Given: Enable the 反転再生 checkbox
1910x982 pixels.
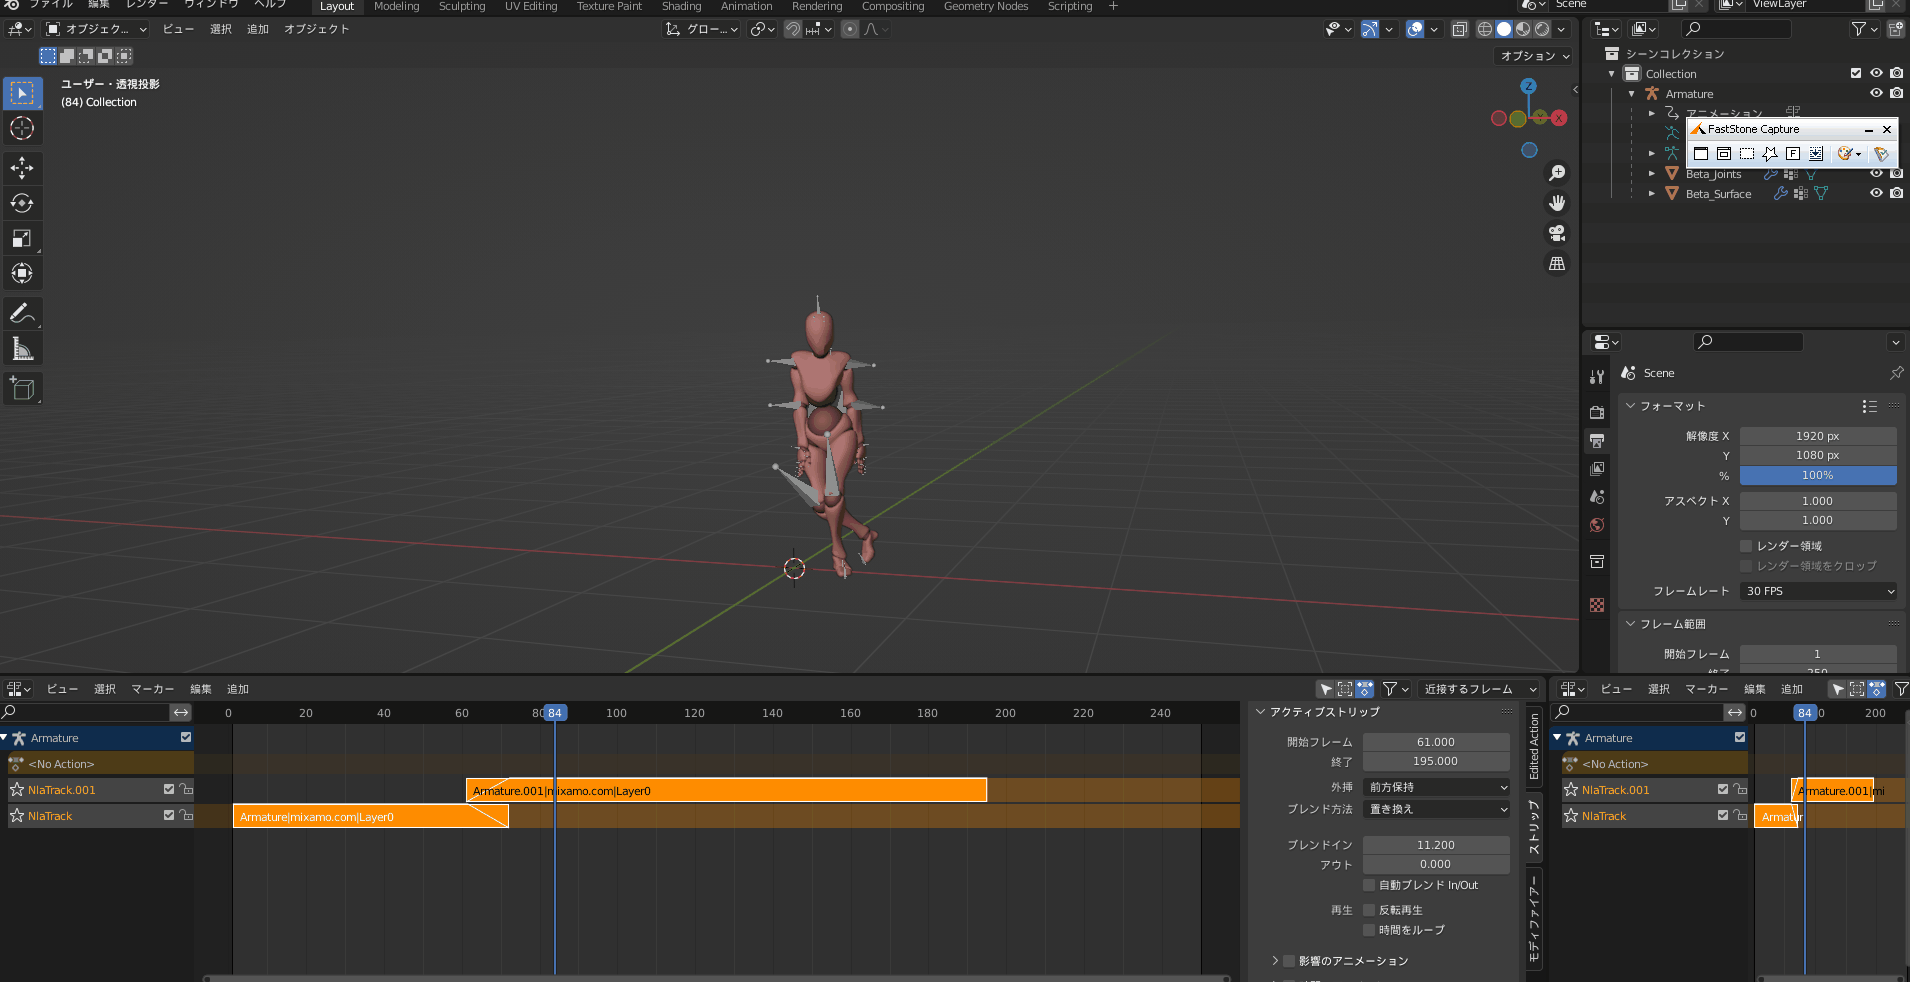Looking at the screenshot, I should [1369, 910].
